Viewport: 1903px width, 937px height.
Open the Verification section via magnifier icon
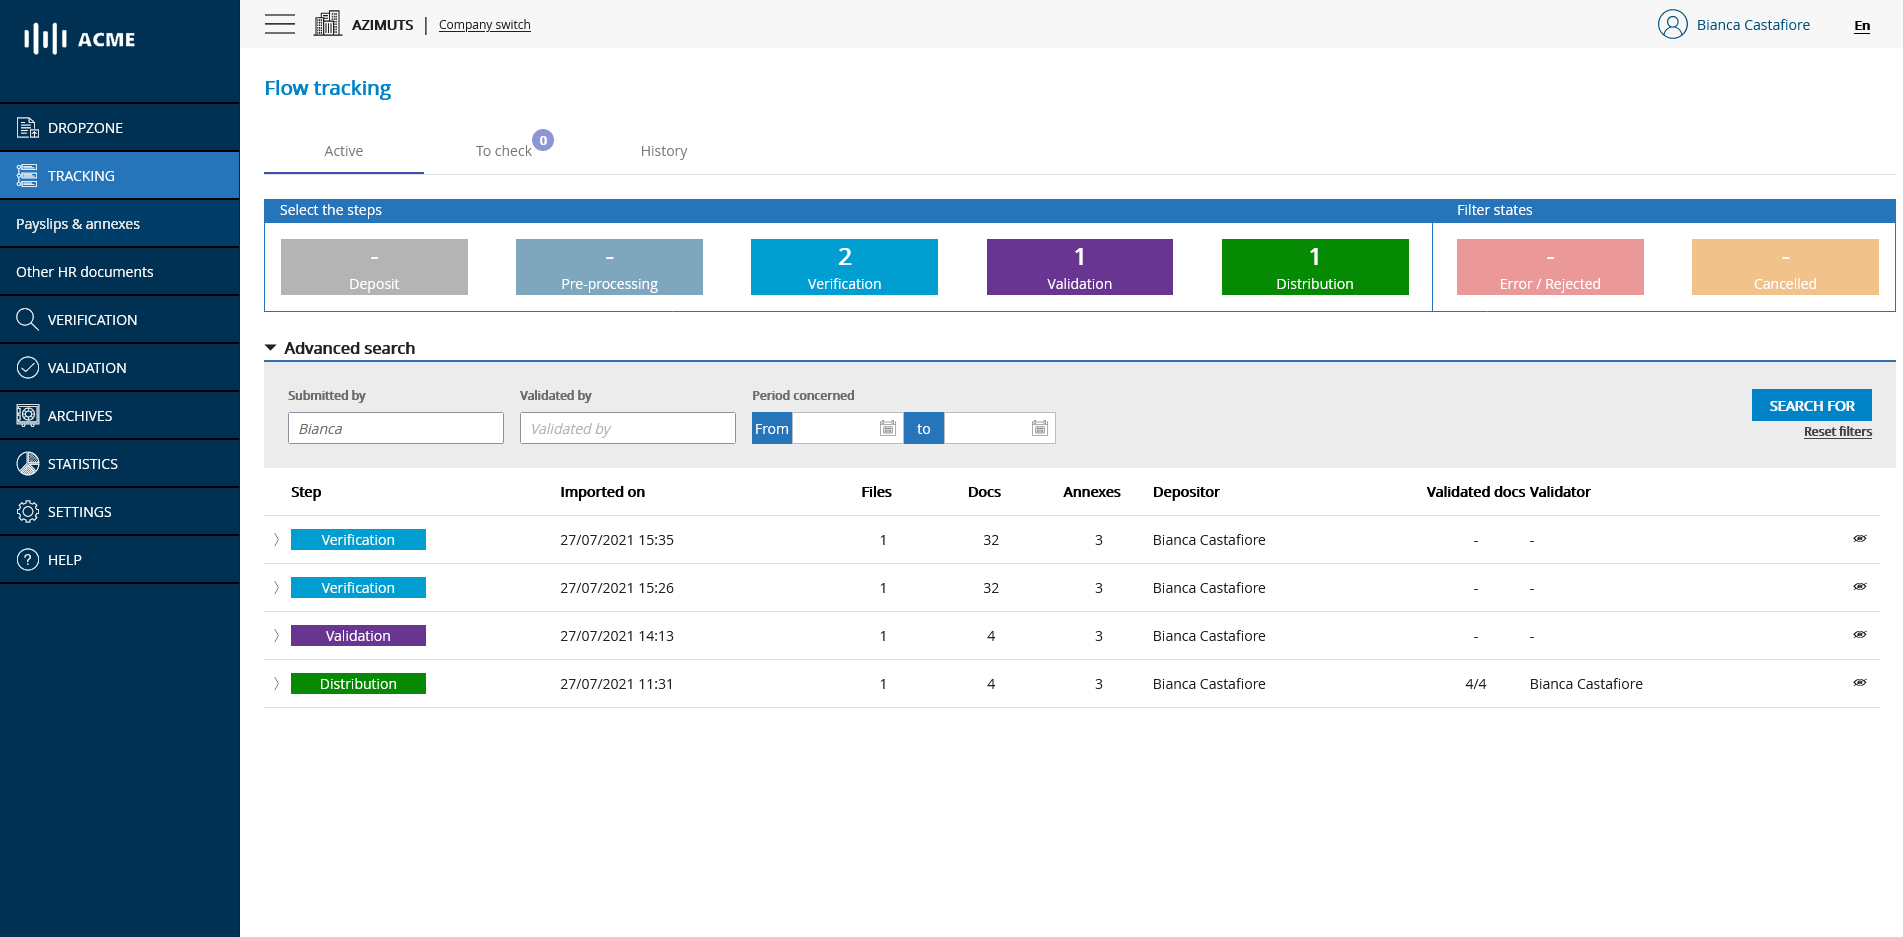click(27, 319)
